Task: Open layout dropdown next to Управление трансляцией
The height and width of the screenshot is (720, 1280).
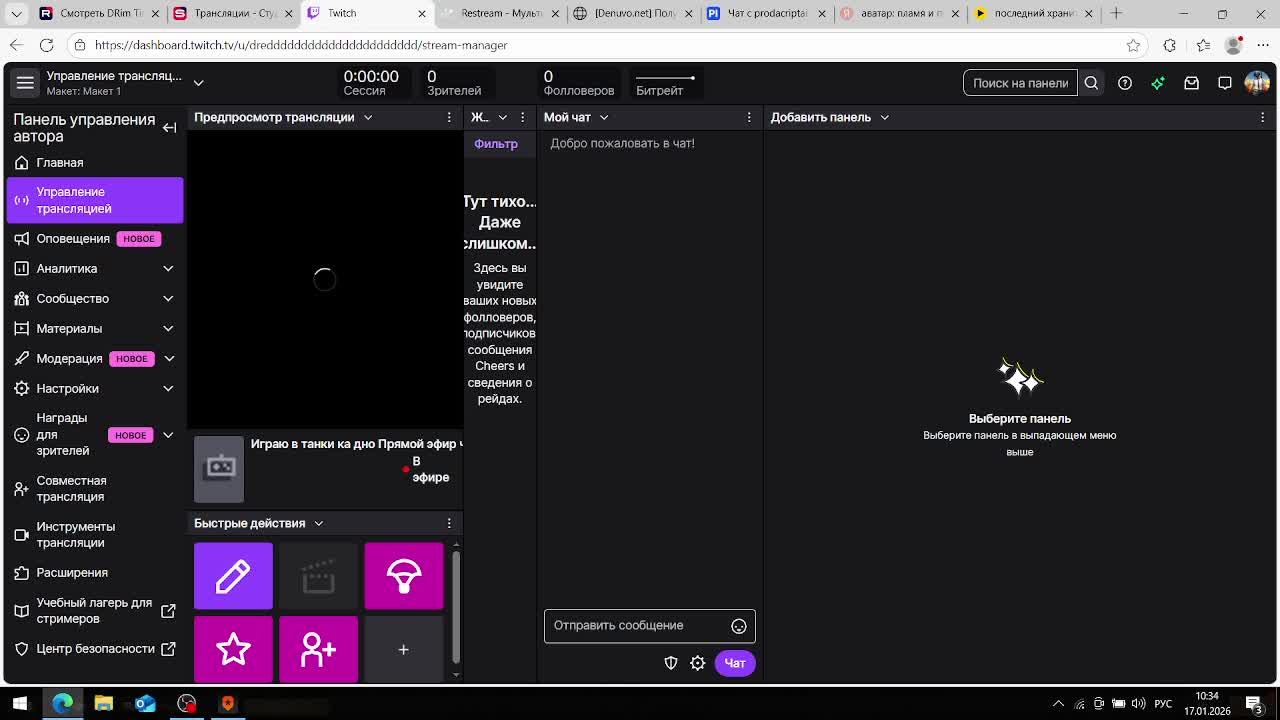Action: point(198,83)
